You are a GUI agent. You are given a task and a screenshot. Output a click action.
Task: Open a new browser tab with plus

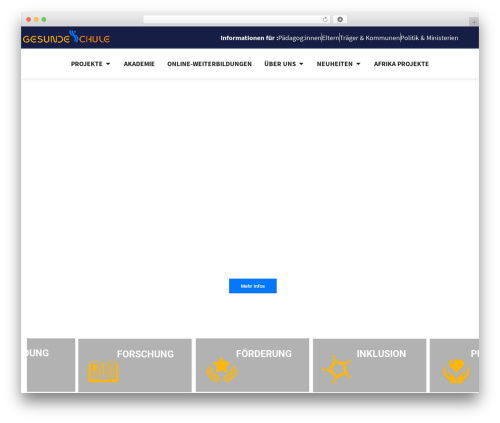(x=474, y=22)
